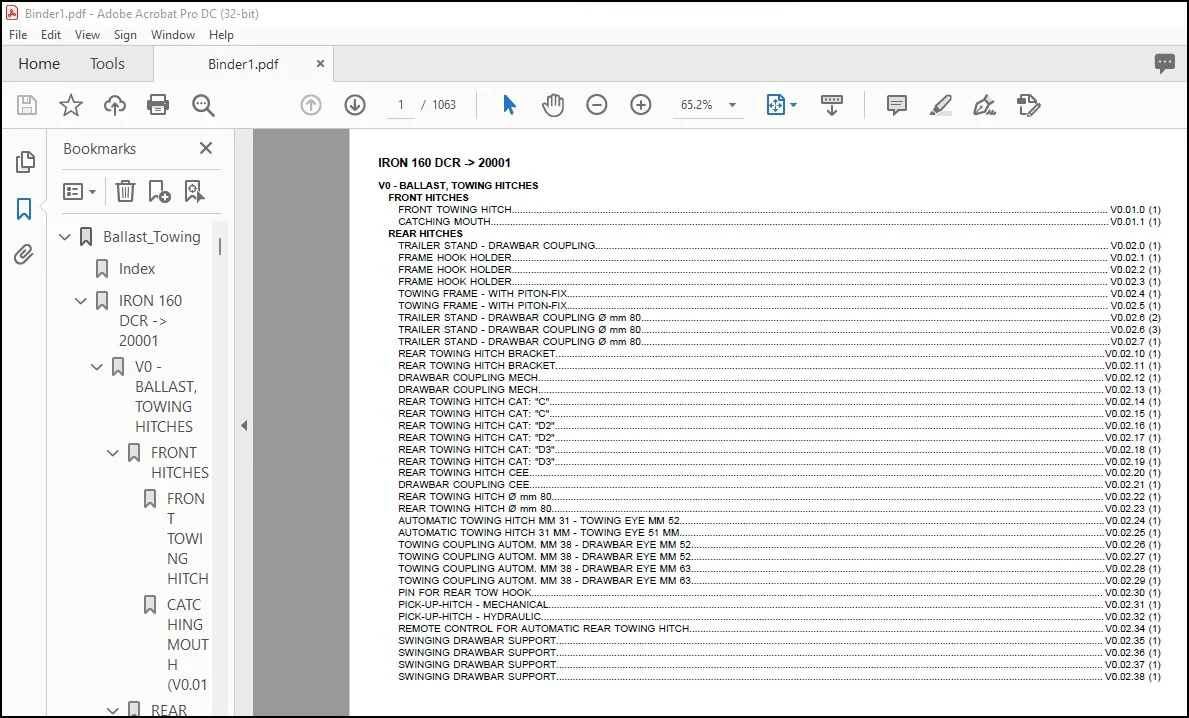Click the page number input field
Viewport: 1189px width, 718px height.
coord(400,105)
